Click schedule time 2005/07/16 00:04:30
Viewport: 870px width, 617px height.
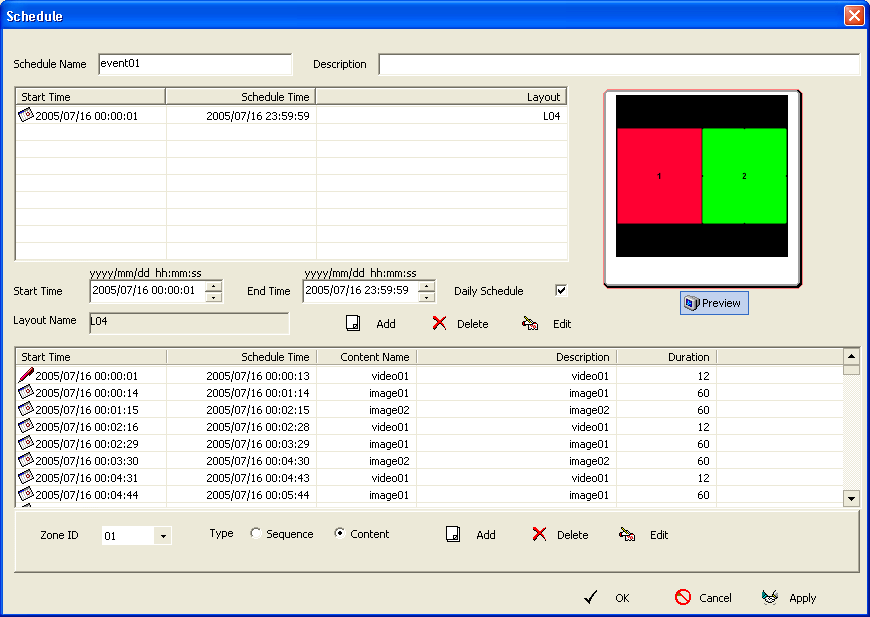tap(257, 461)
